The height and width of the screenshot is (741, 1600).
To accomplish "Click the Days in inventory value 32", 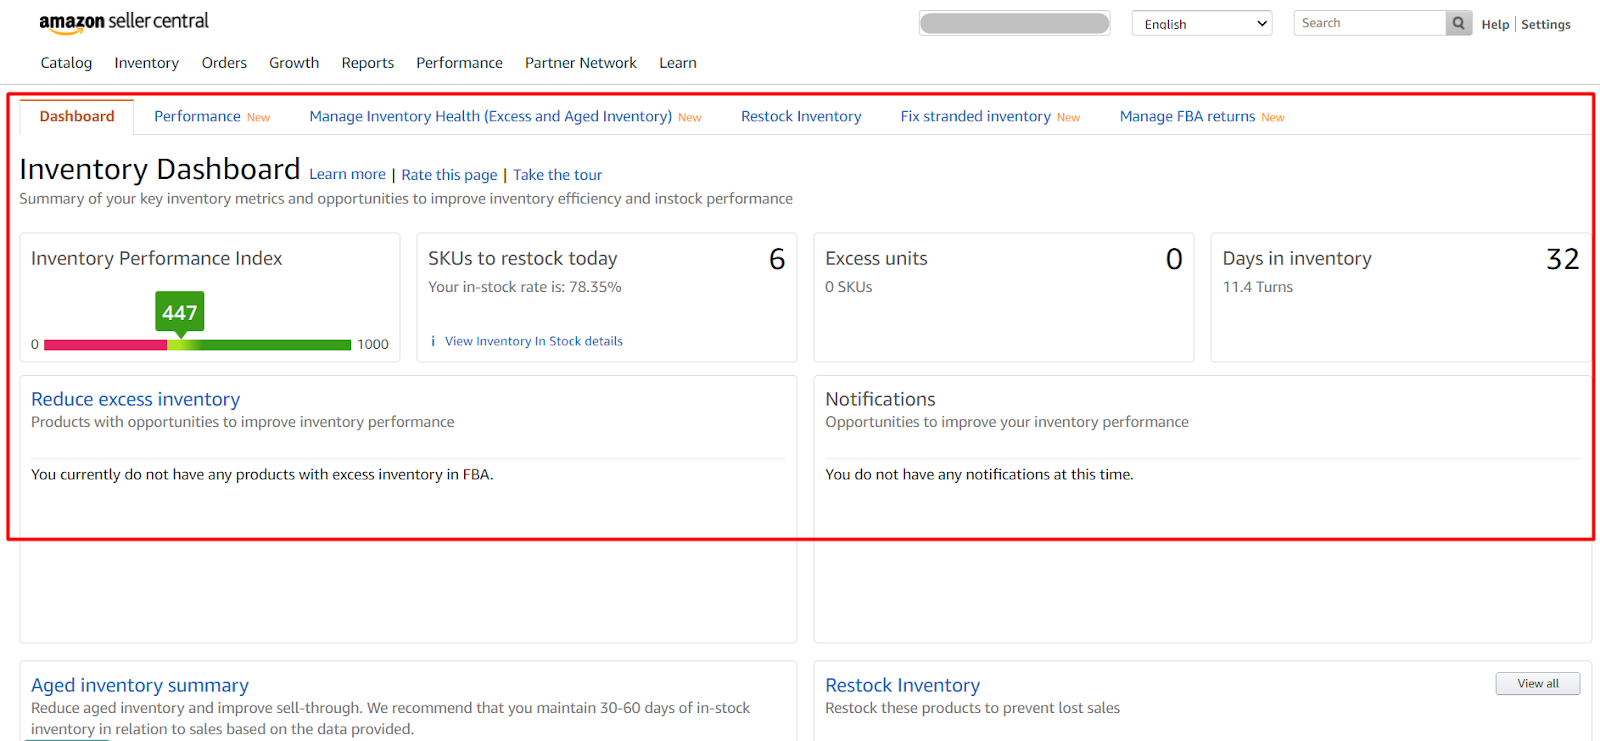I will (1563, 259).
